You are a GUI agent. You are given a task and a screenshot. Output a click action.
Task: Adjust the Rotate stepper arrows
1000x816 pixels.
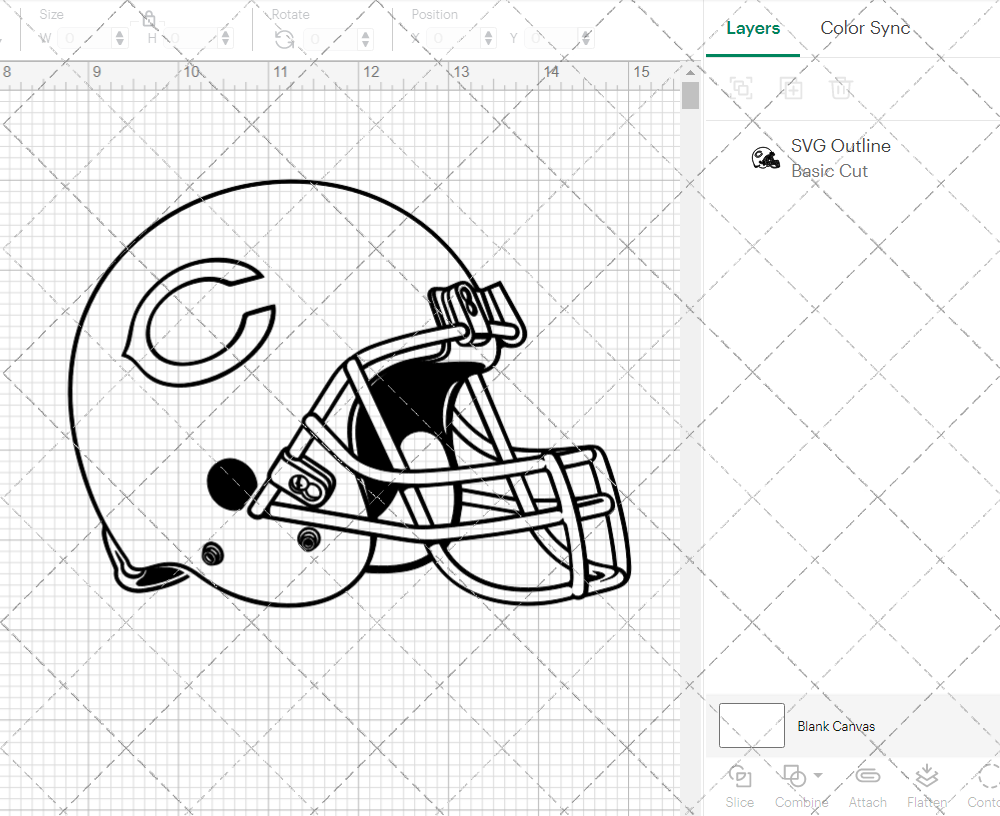[365, 38]
